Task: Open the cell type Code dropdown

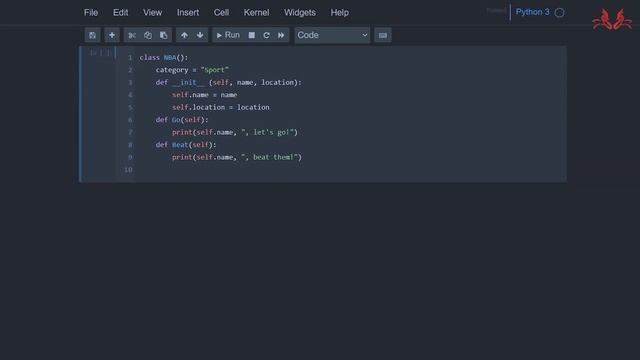Action: 332,35
